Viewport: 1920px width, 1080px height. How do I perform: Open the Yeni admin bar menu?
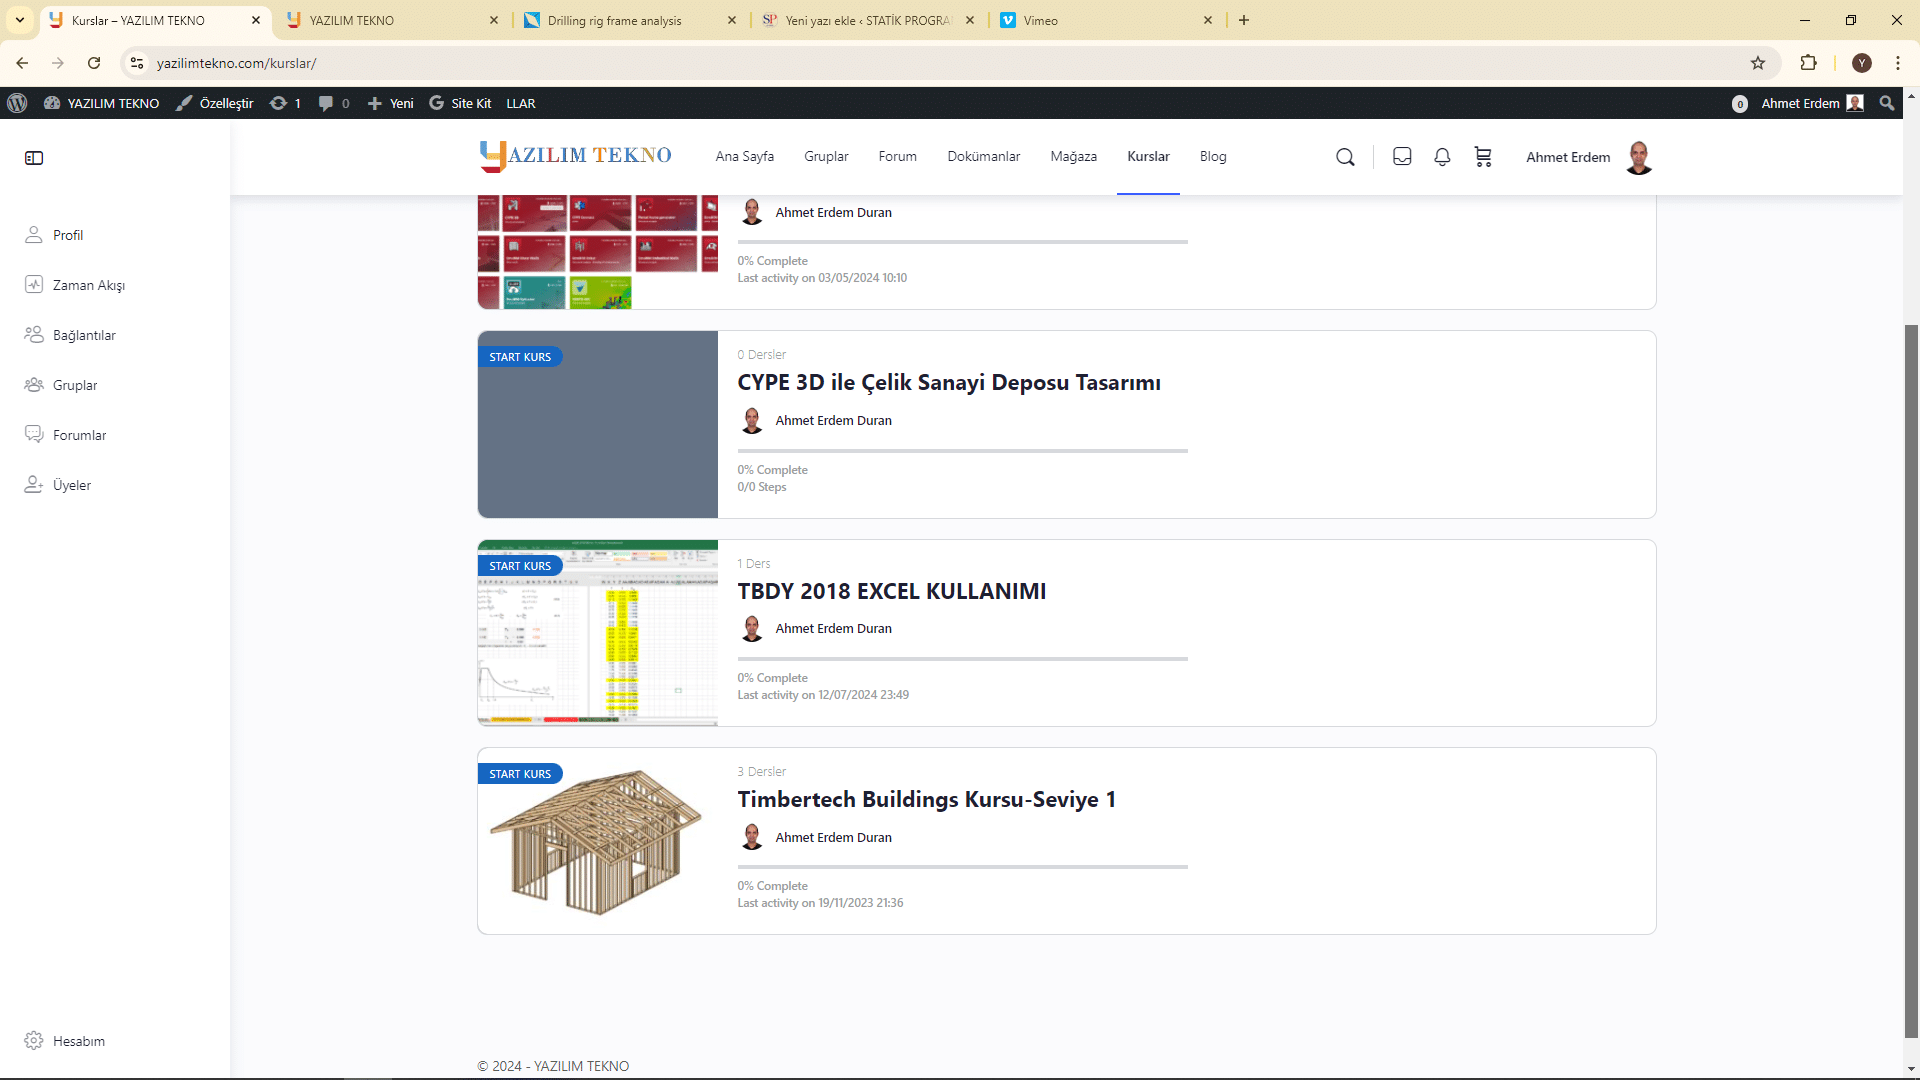click(x=391, y=103)
